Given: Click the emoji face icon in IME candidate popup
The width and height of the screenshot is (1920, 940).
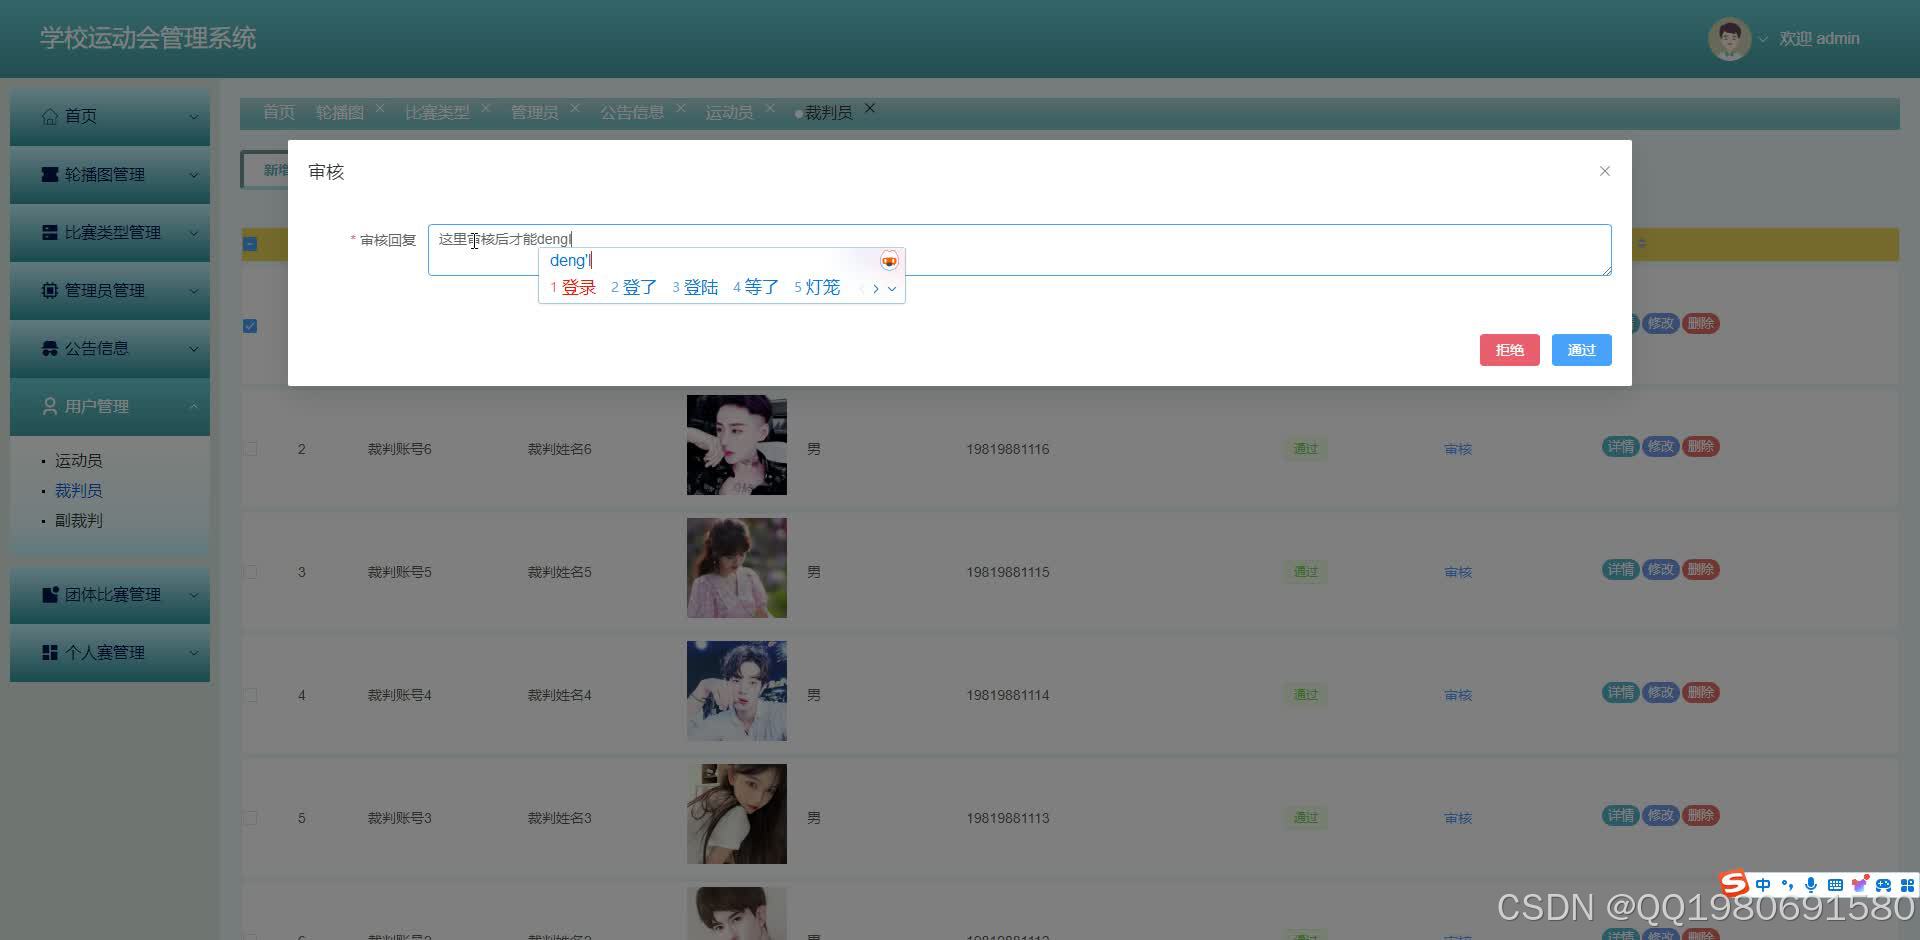Looking at the screenshot, I should tap(889, 261).
